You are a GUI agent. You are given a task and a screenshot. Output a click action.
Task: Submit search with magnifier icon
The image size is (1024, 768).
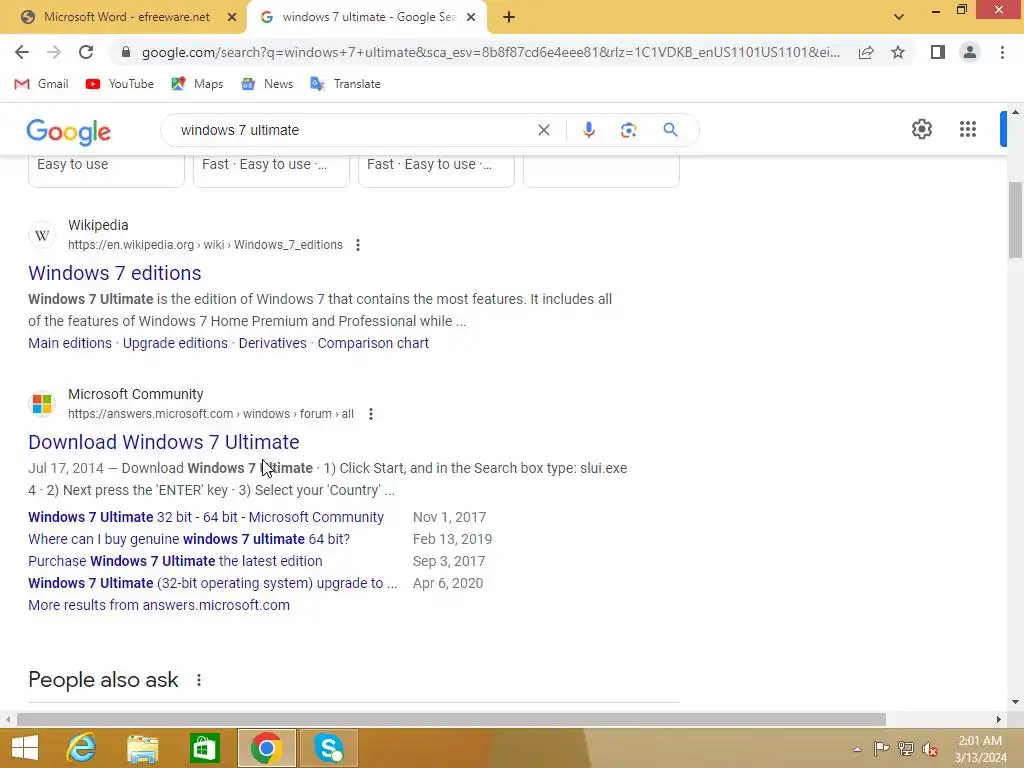click(x=670, y=129)
